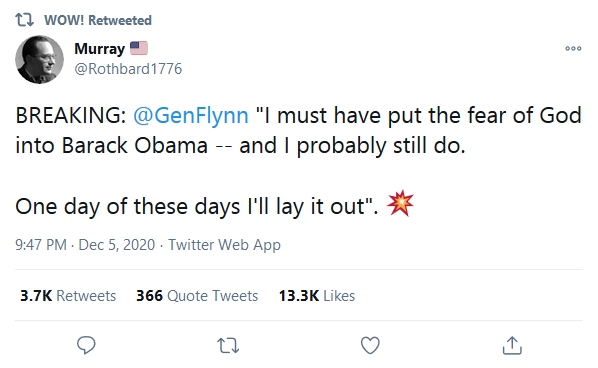Retweet using the bottom arrows icon
Screen dimensions: 598x368
[228, 346]
